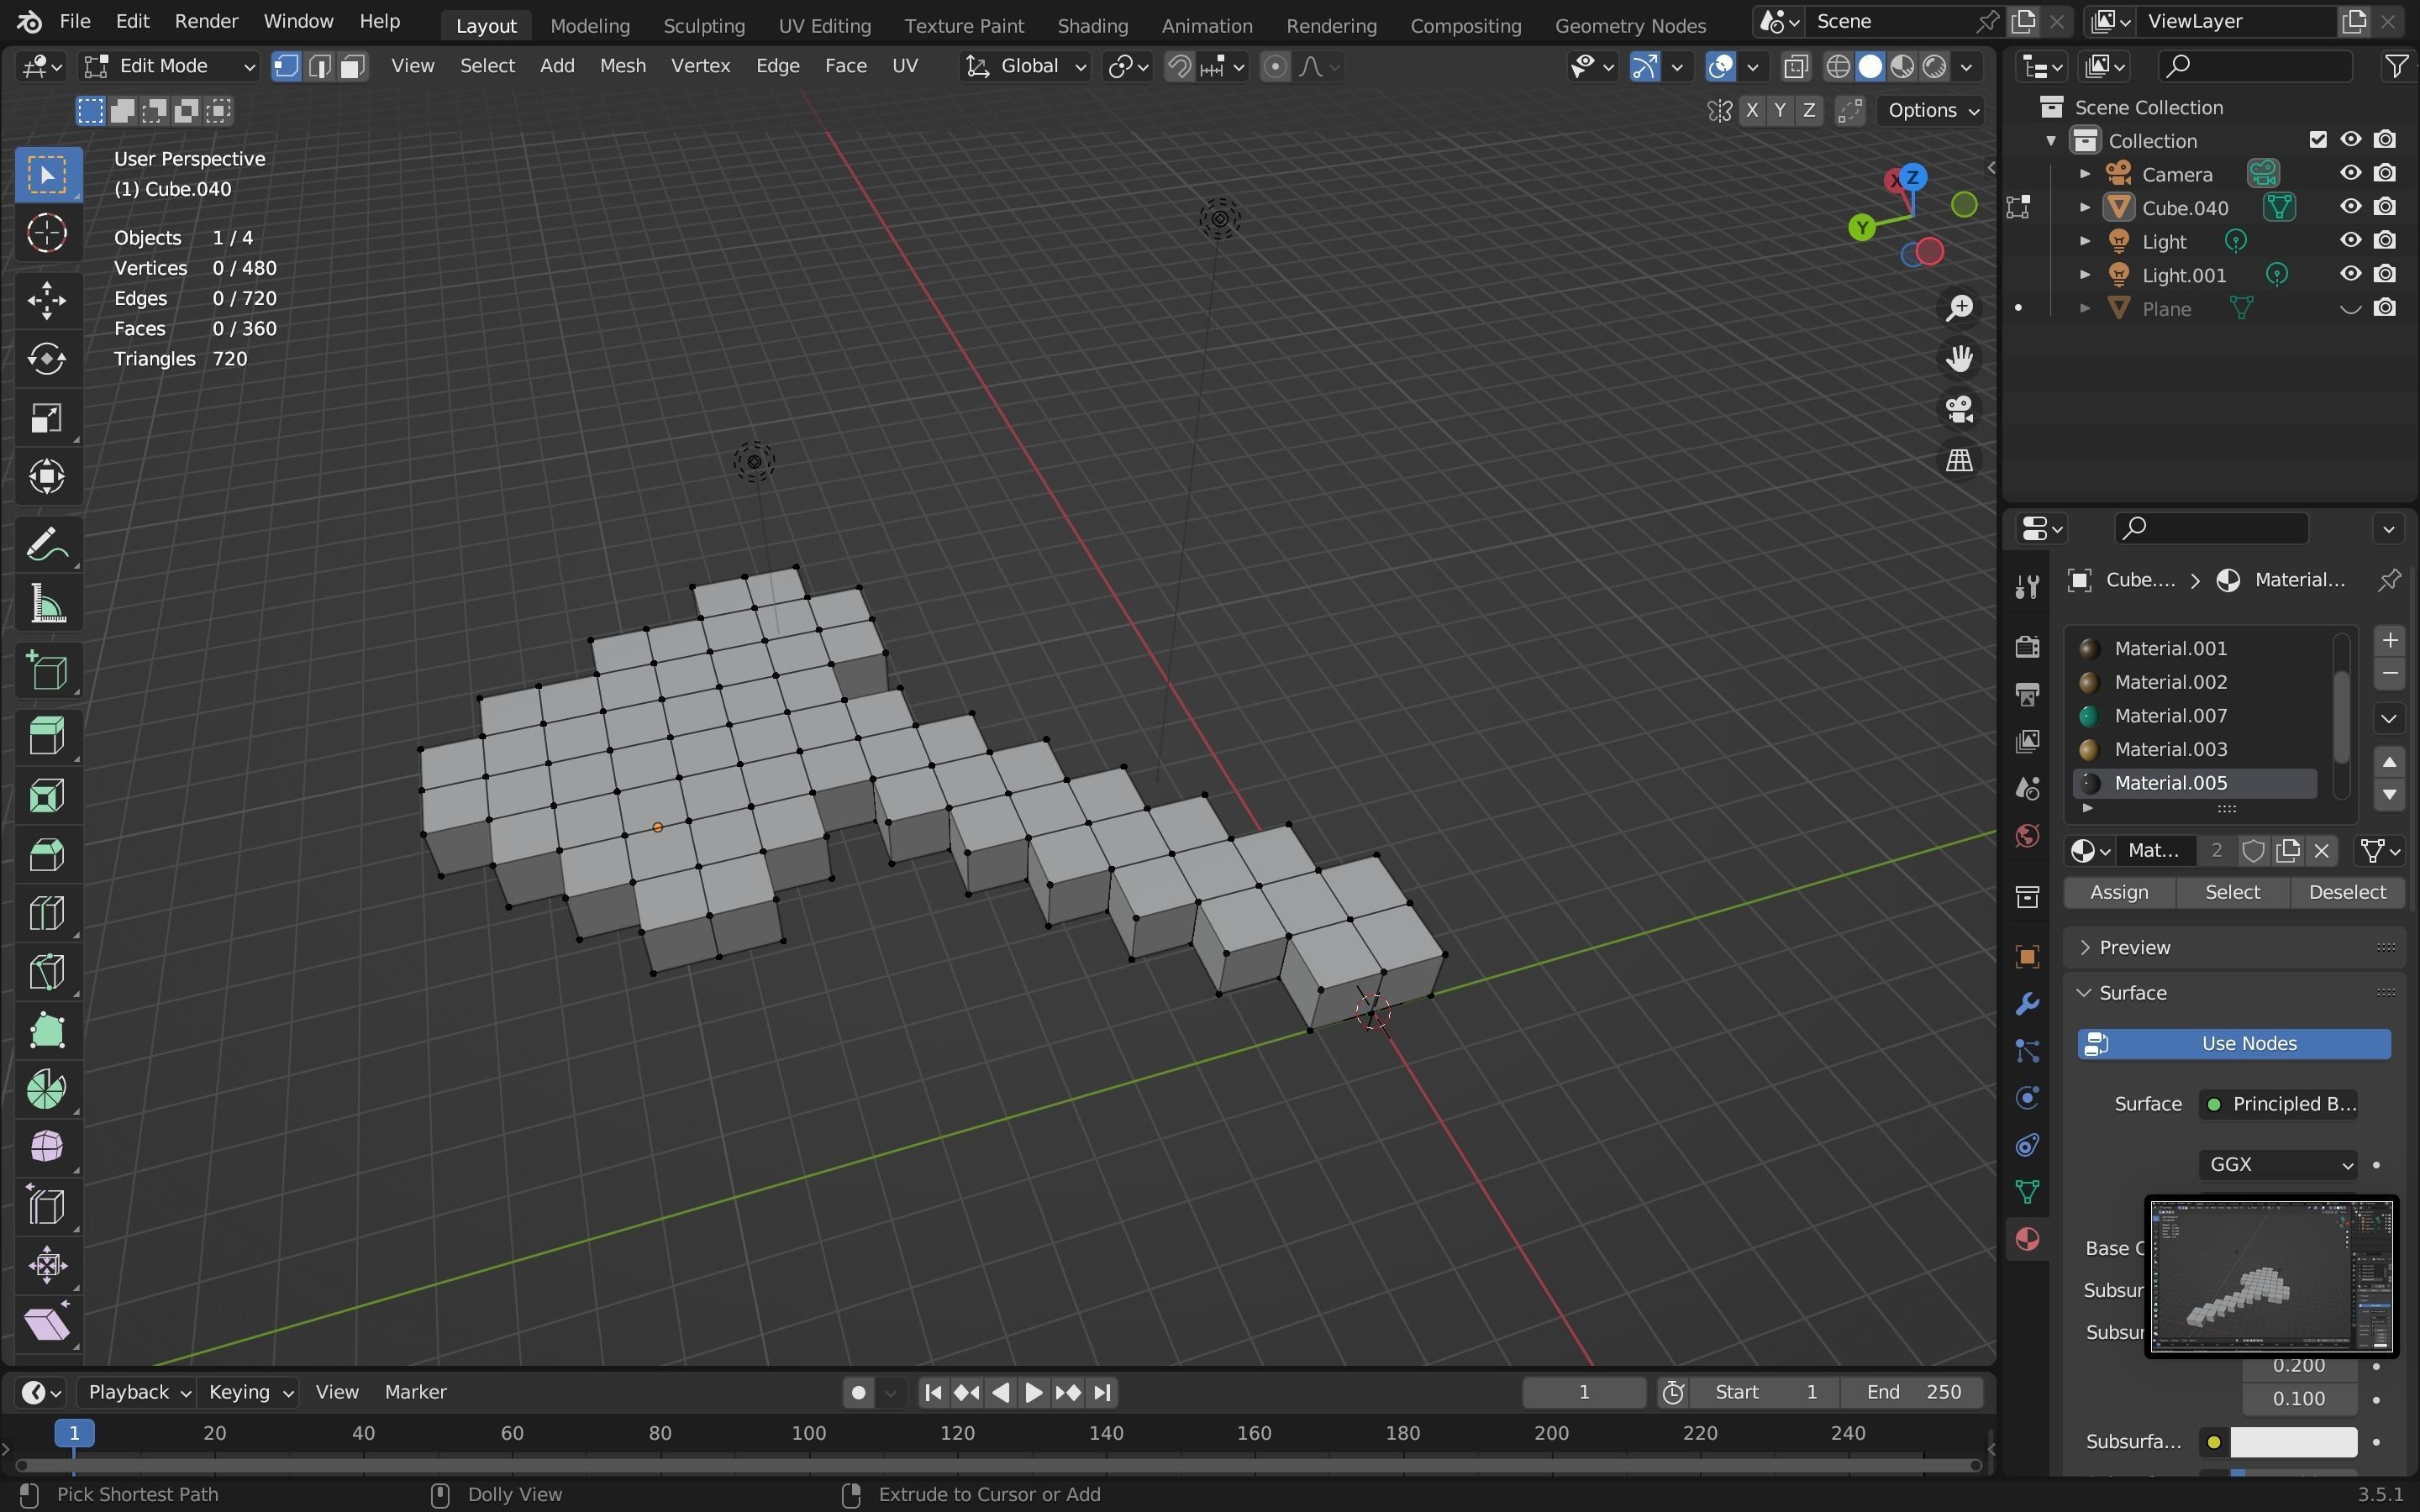
Task: Open the Mesh menu
Action: coord(622,66)
